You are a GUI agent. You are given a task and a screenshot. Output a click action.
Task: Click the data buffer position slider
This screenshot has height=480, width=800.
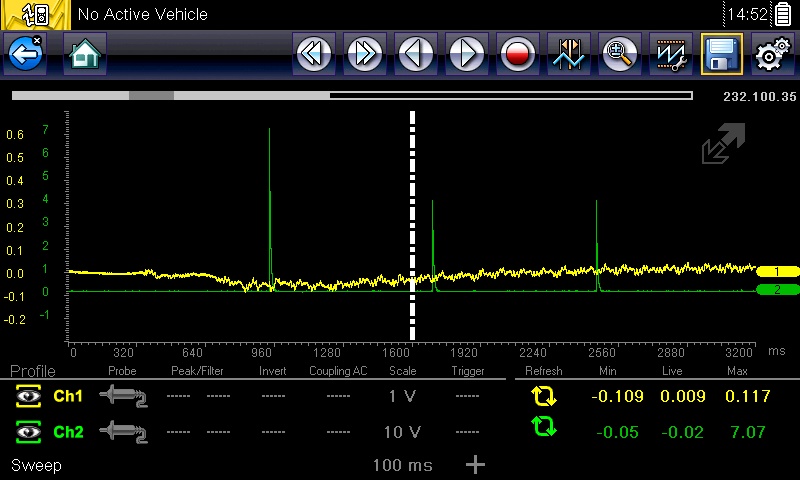[x=152, y=96]
